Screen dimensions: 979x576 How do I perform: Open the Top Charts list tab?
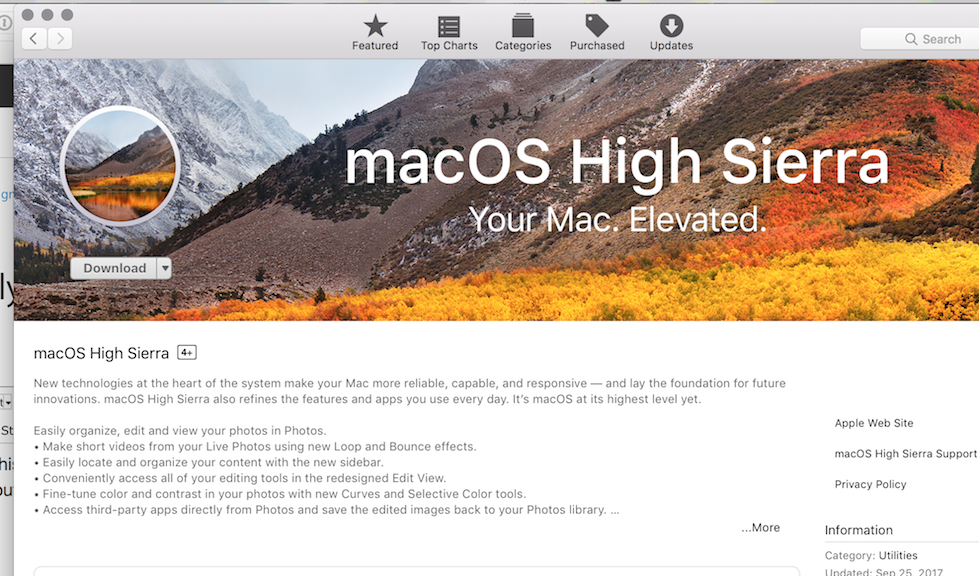pyautogui.click(x=449, y=33)
